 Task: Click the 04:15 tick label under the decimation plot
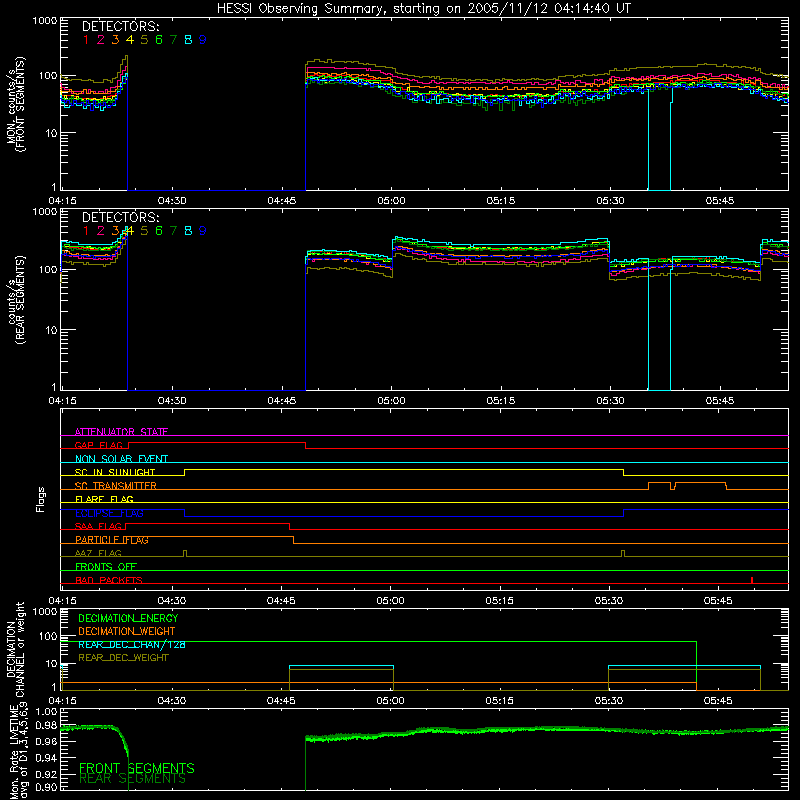pos(62,701)
